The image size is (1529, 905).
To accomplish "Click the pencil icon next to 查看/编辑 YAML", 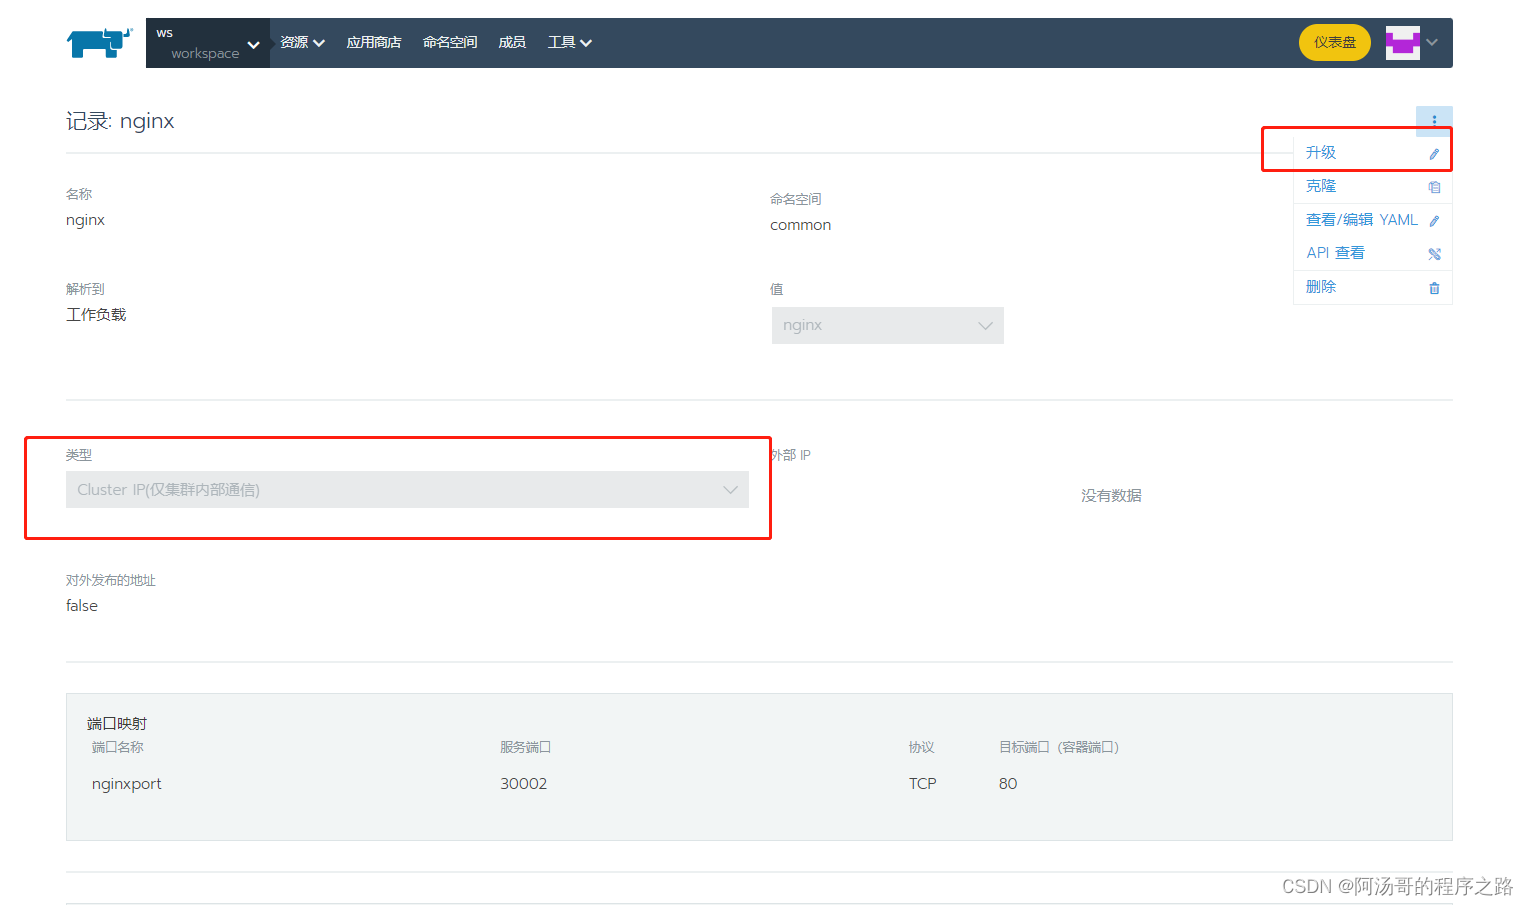I will coord(1434,221).
